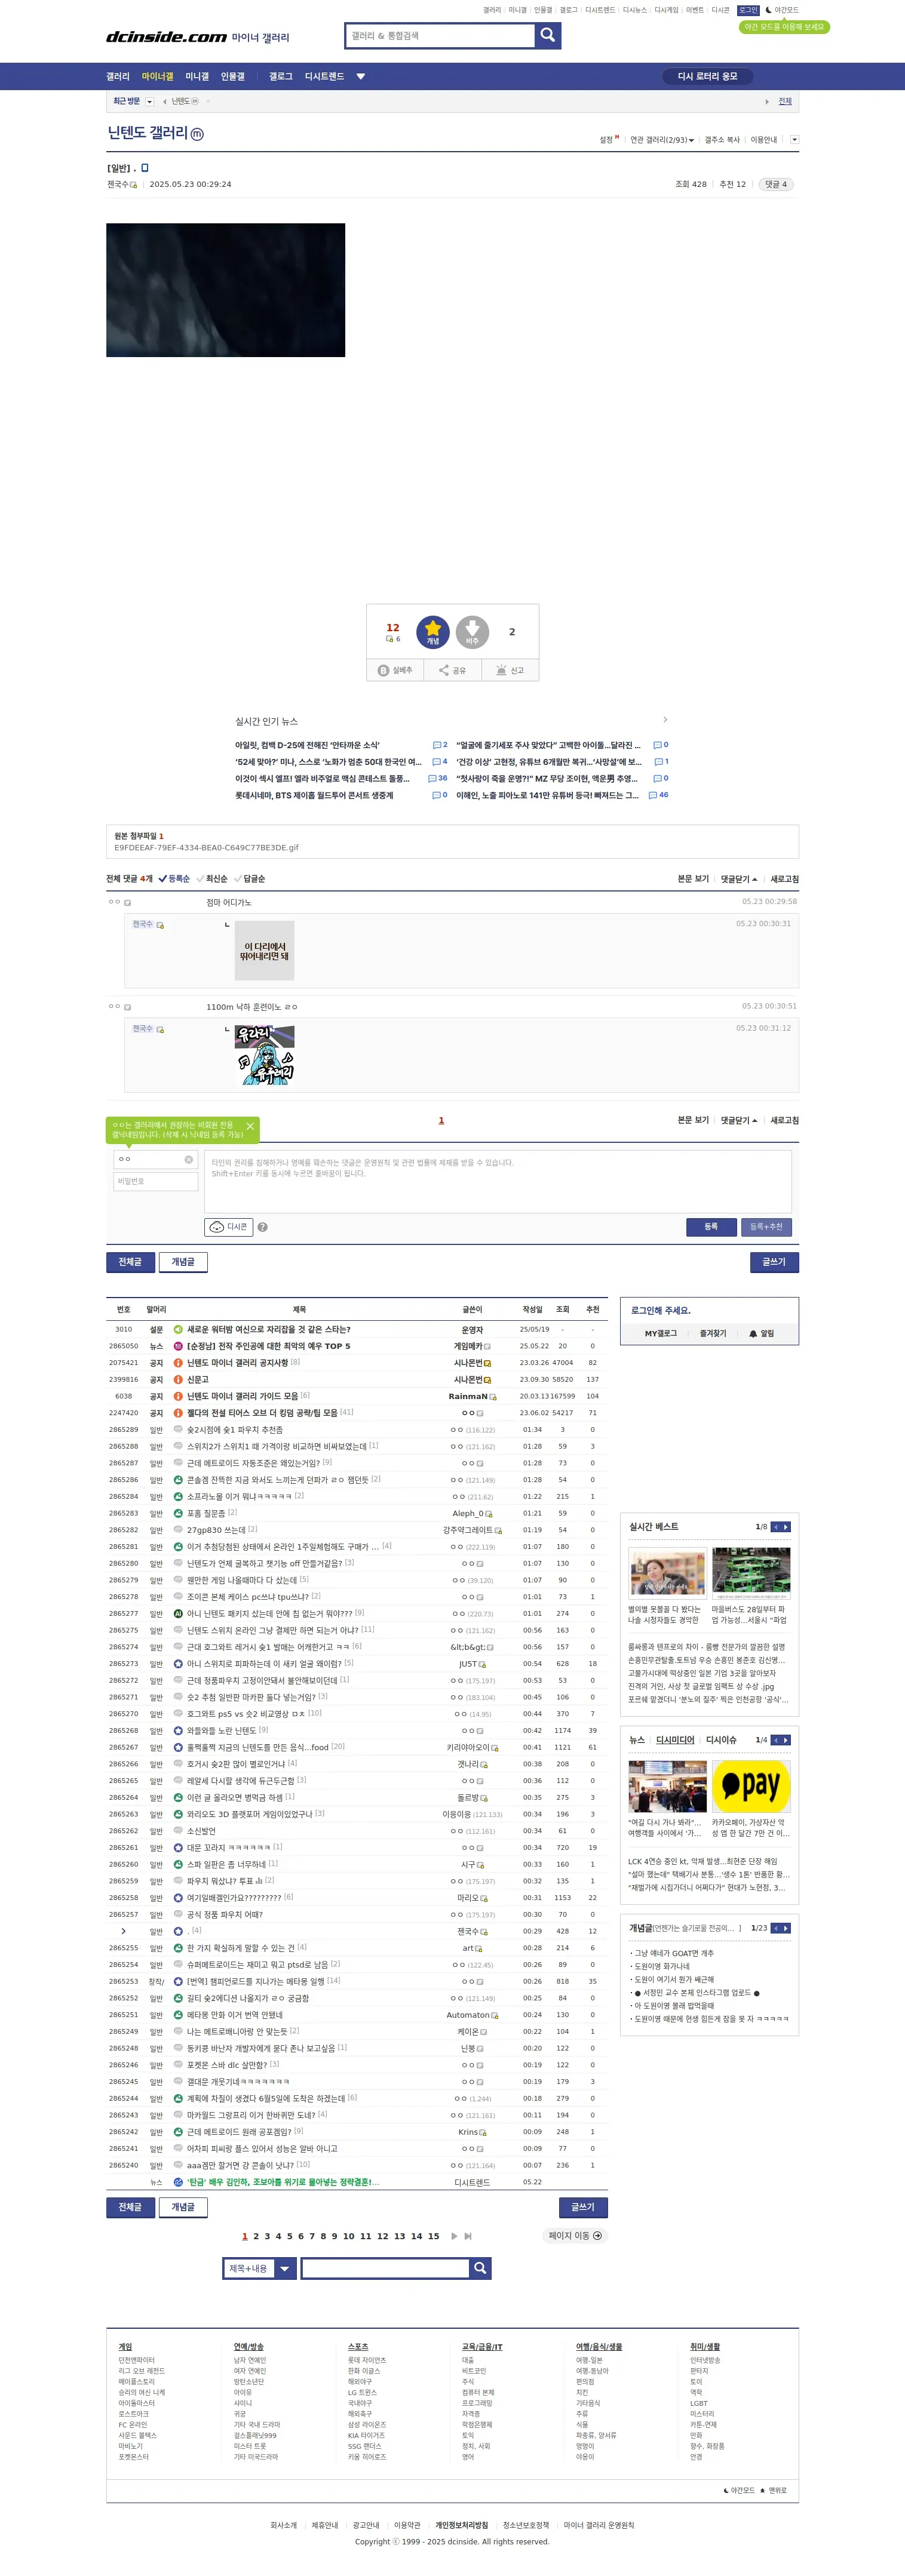Click the 페이지 이동 arrow button
905x2576 pixels.
575,2236
